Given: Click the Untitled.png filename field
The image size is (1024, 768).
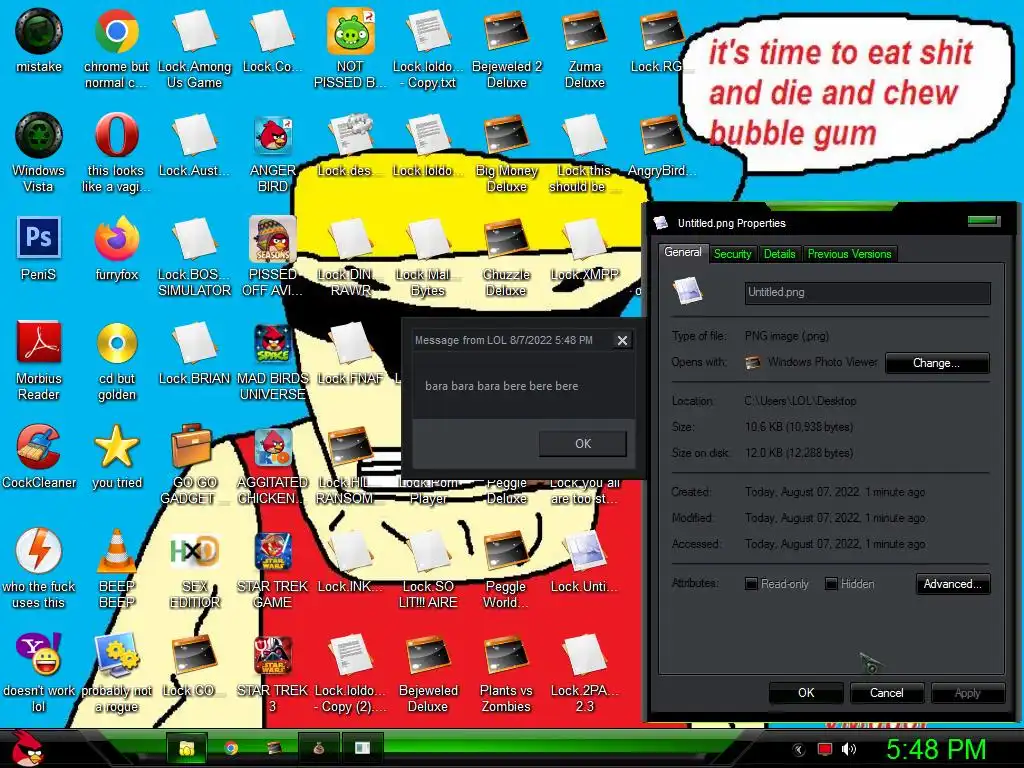Looking at the screenshot, I should coord(867,293).
